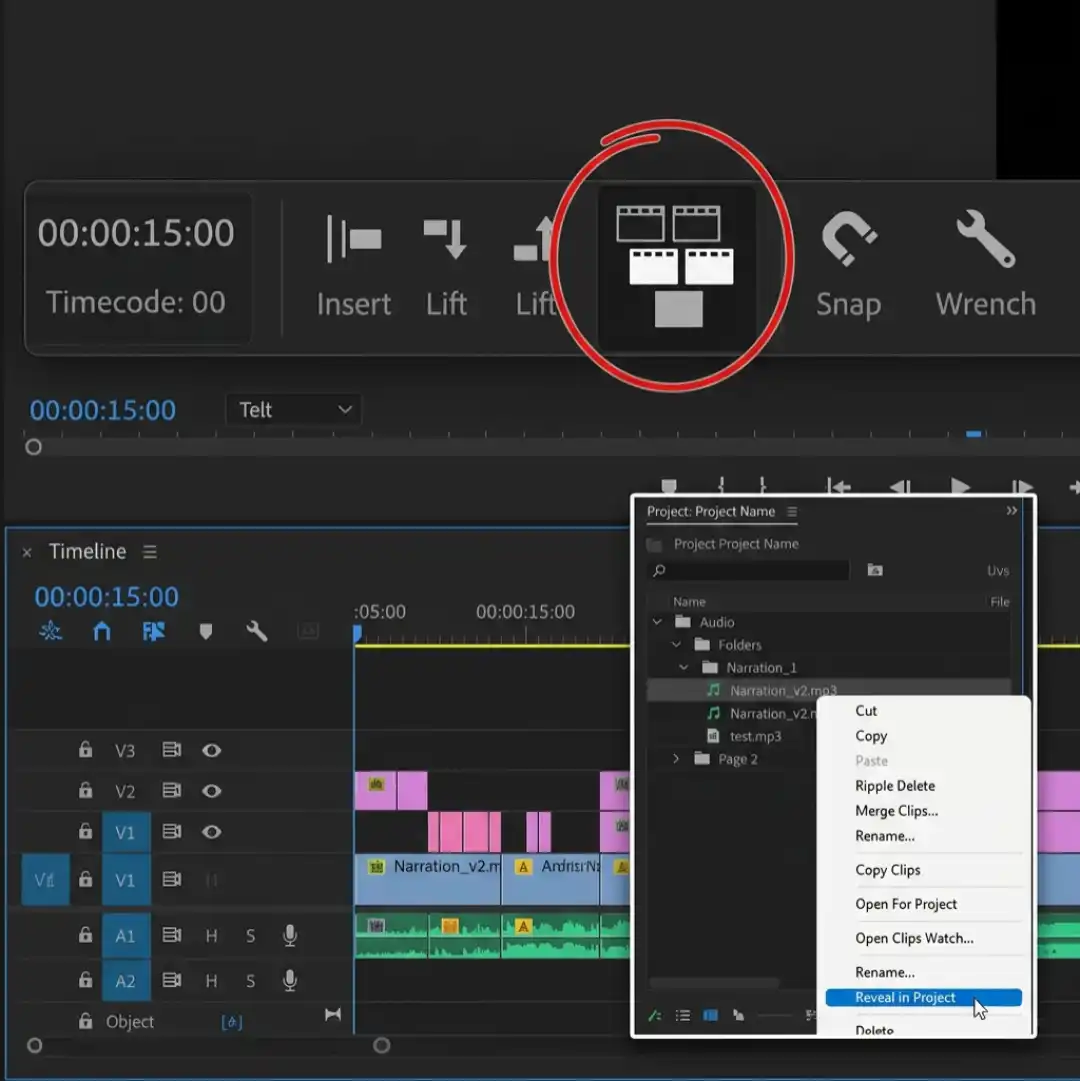The width and height of the screenshot is (1080, 1081).
Task: Collapse the Folders bin
Action: coord(677,645)
